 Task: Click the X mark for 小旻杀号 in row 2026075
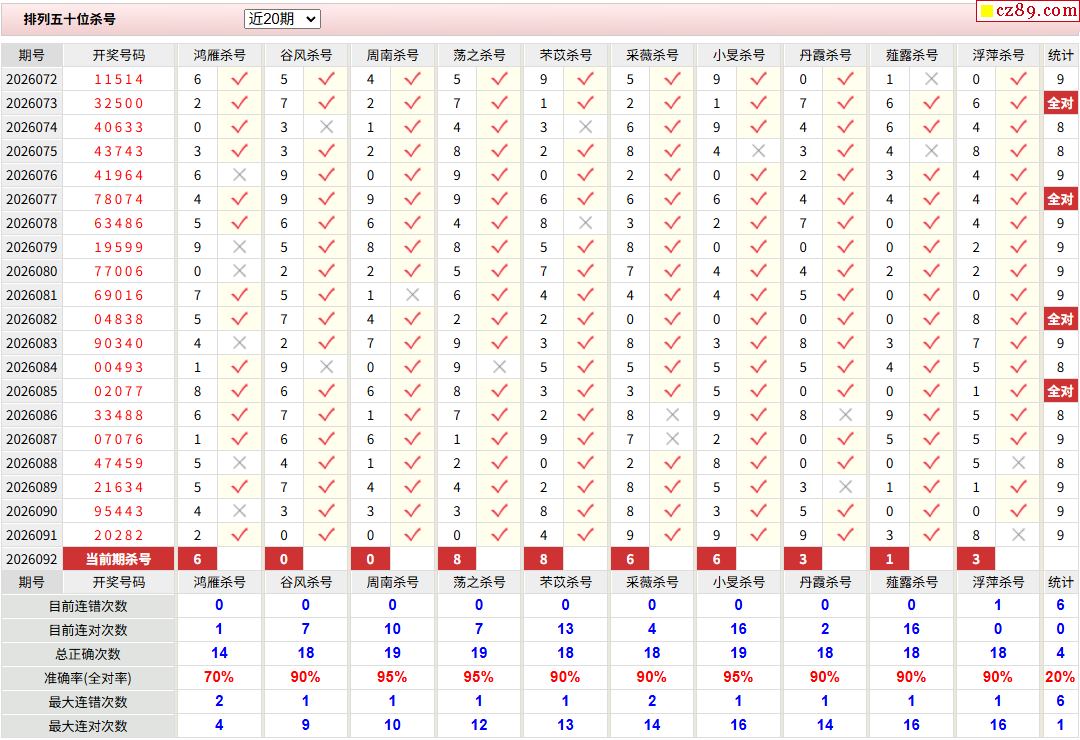pyautogui.click(x=758, y=151)
